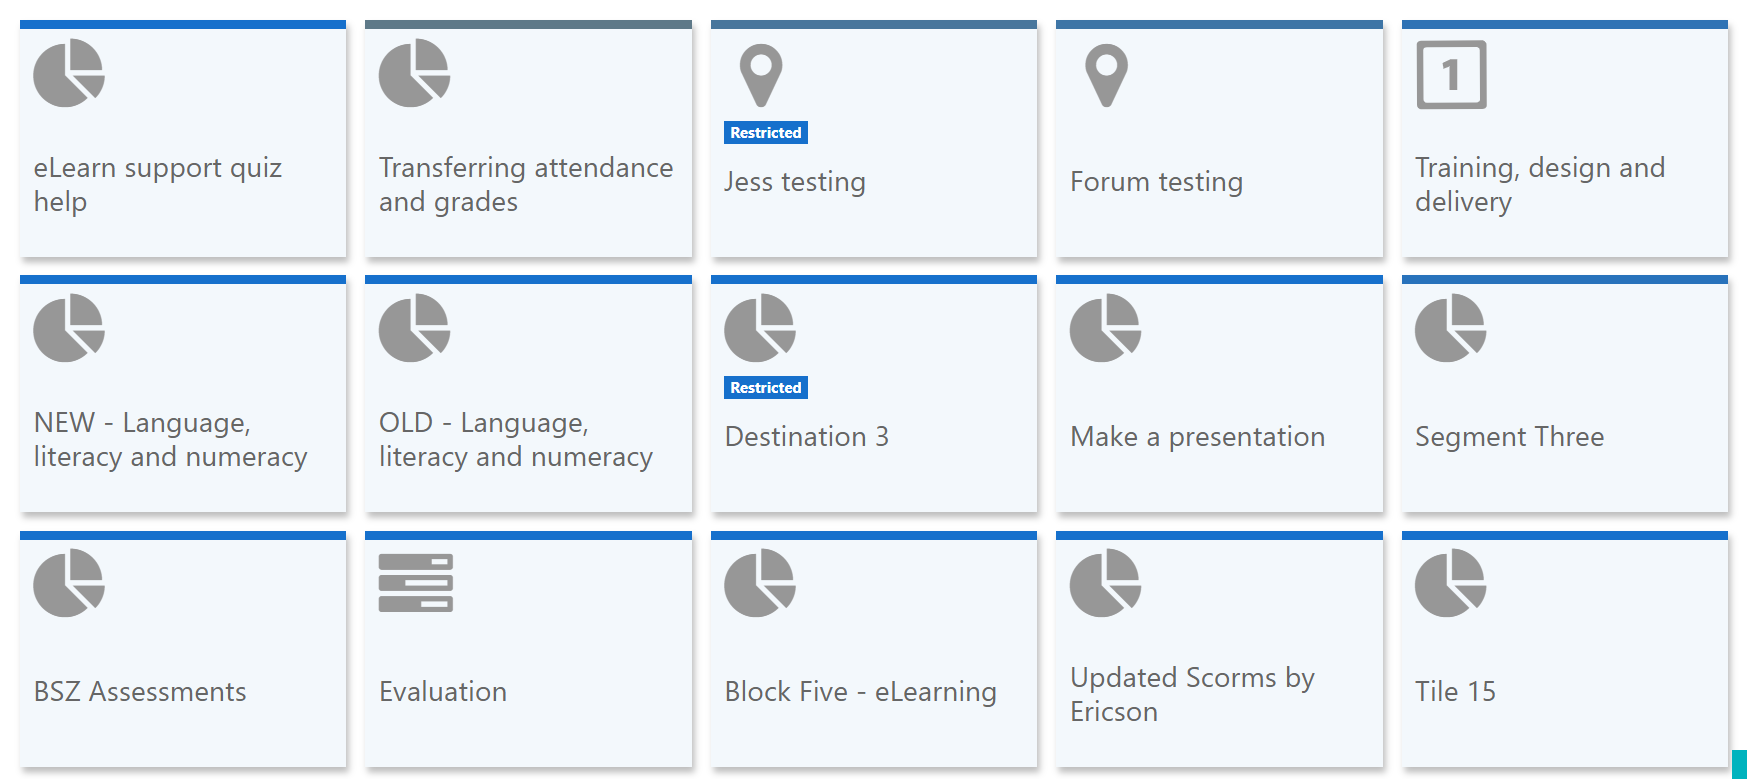
Task: Open the NEW - Language, literacy and numeracy tile
Action: click(x=170, y=439)
